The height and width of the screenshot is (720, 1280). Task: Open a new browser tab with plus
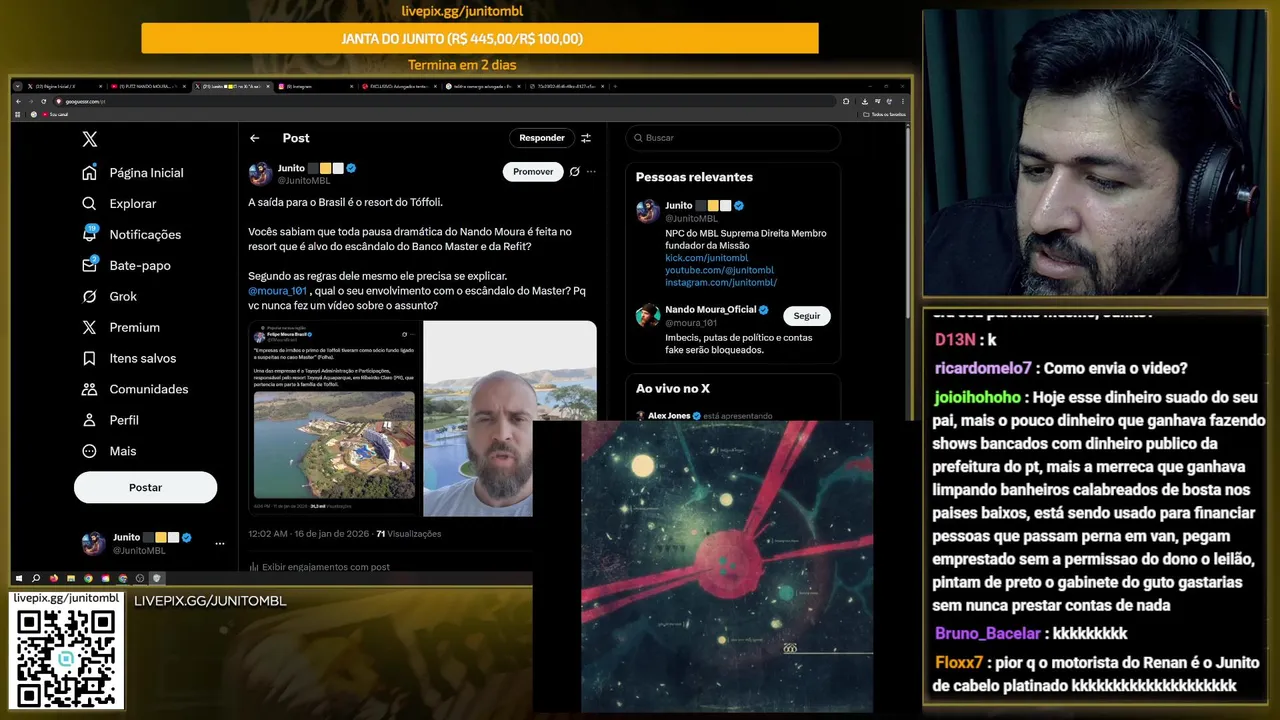(x=615, y=86)
